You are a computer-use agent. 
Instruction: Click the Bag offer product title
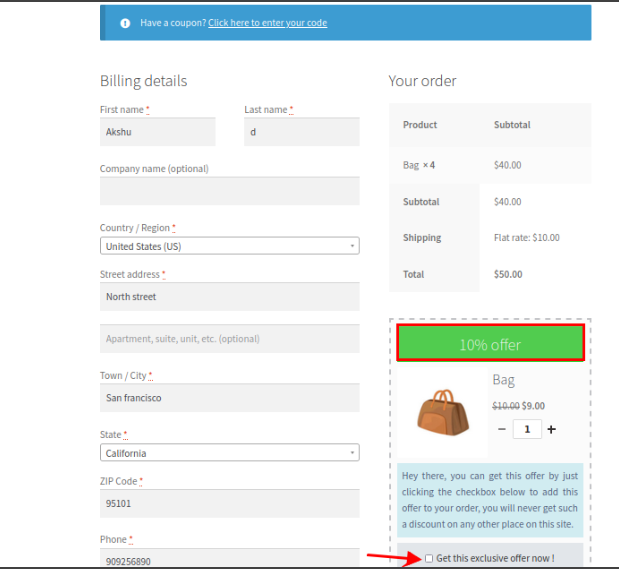(x=503, y=380)
